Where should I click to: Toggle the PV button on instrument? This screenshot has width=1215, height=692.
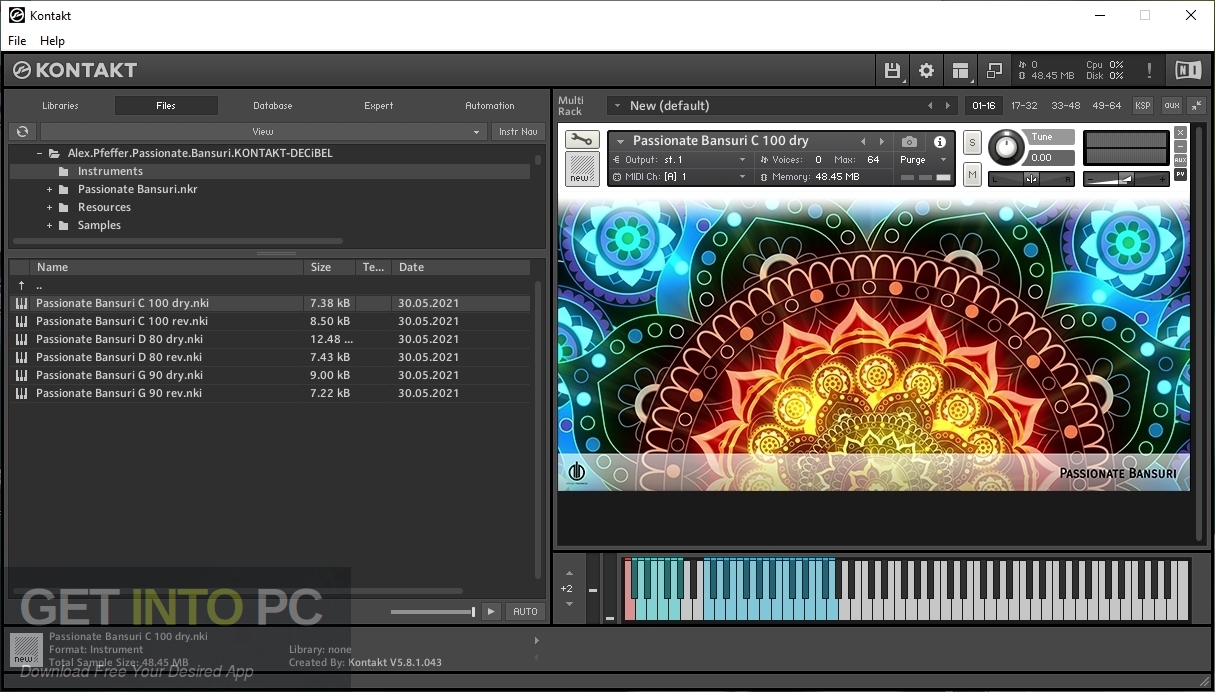(x=1180, y=174)
